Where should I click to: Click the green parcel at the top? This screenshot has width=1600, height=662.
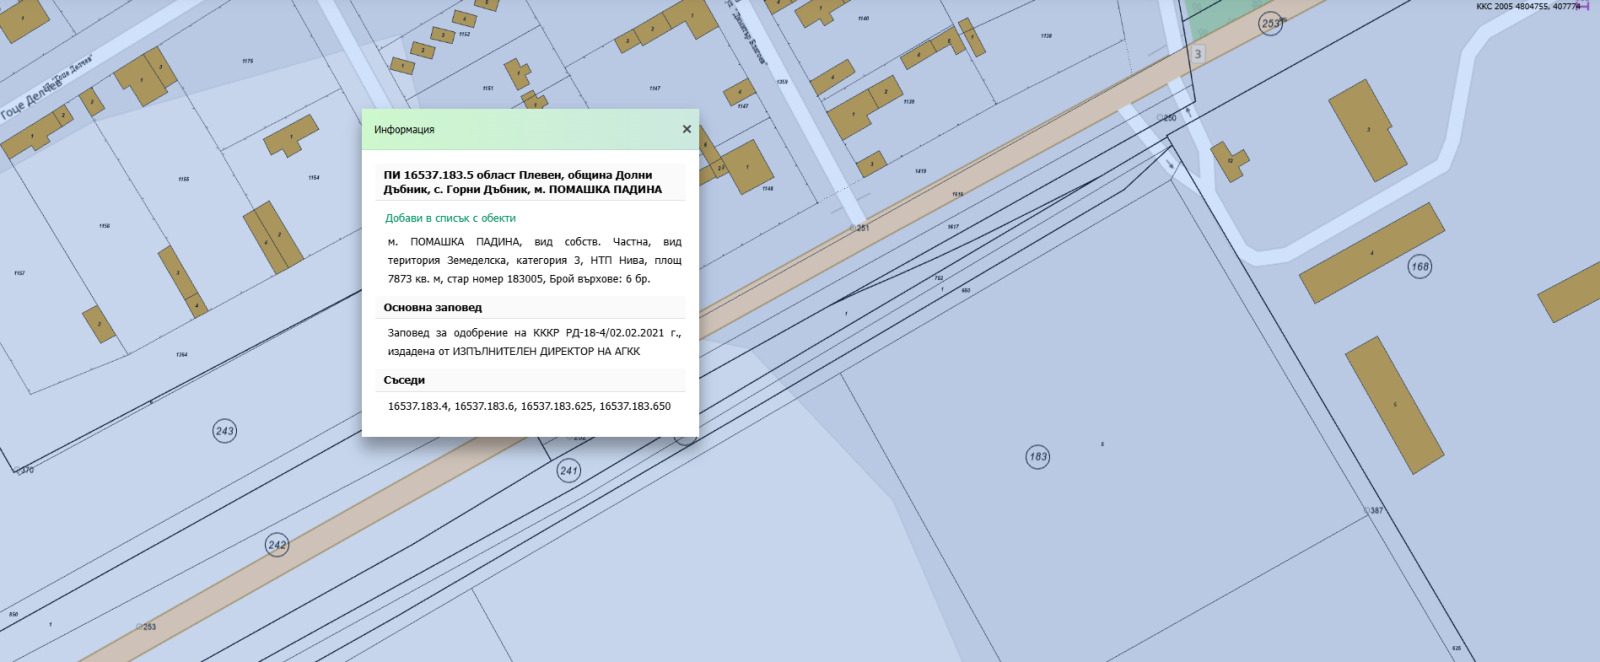point(1219,17)
